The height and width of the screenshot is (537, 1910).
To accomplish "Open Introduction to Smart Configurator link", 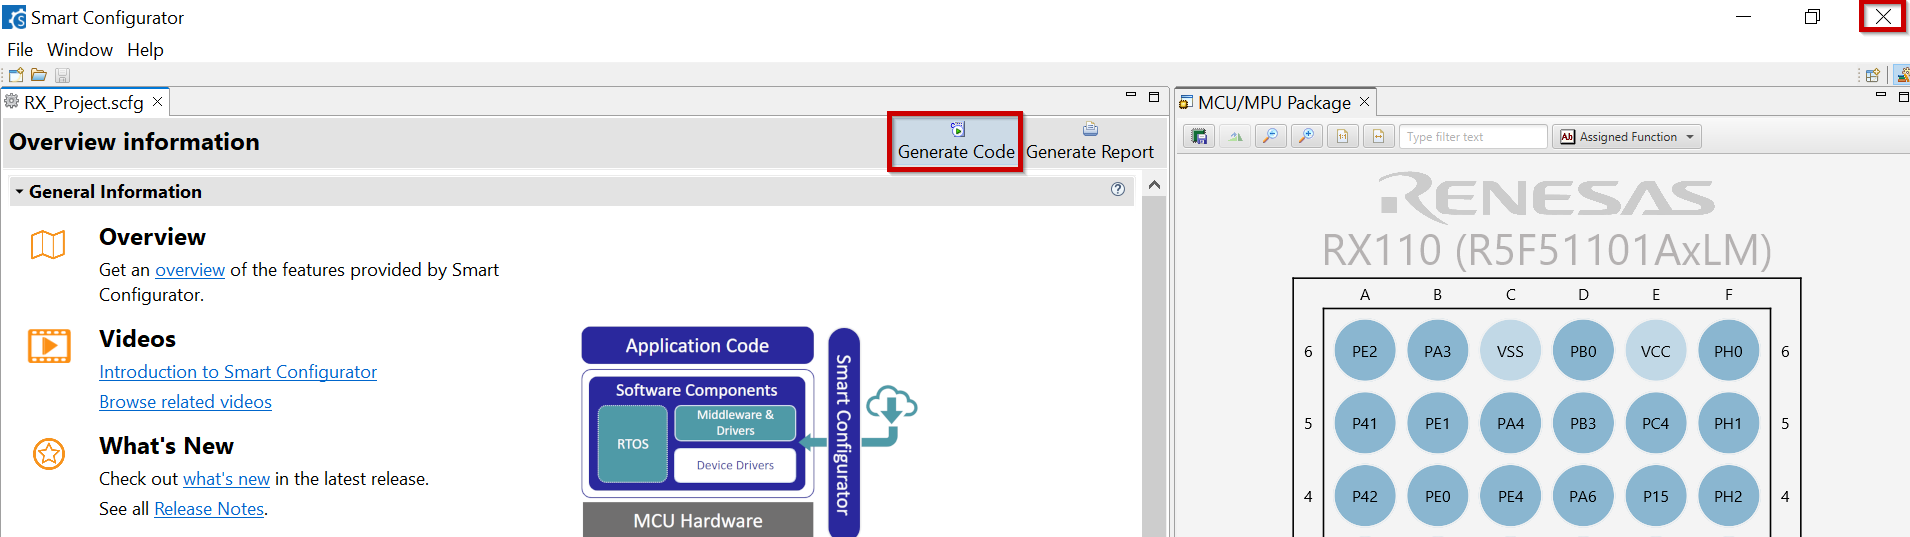I will coord(238,371).
